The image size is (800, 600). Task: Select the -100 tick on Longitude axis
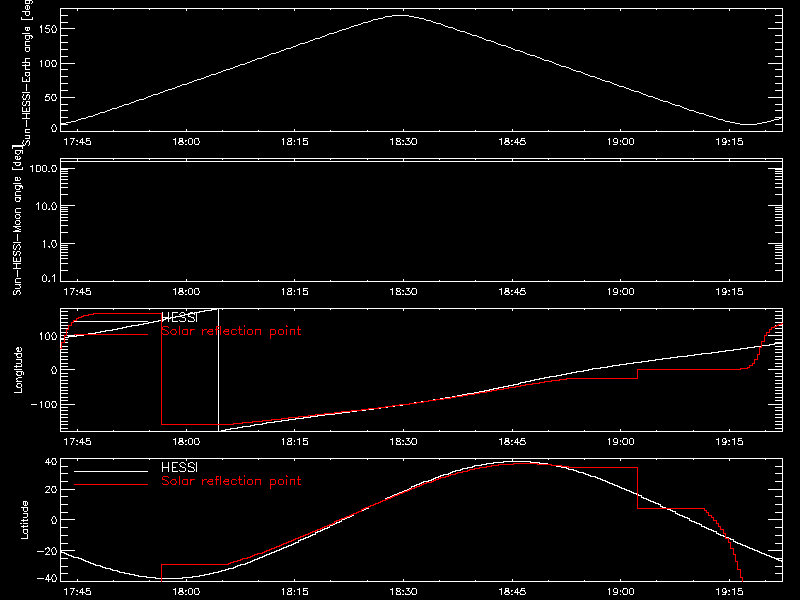44,404
